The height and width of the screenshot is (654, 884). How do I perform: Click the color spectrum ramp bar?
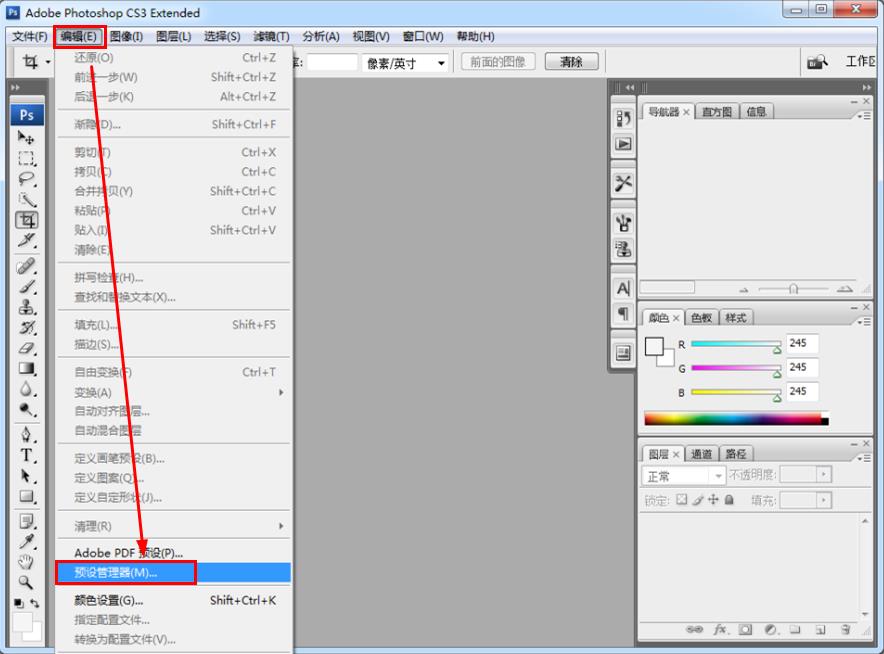733,418
